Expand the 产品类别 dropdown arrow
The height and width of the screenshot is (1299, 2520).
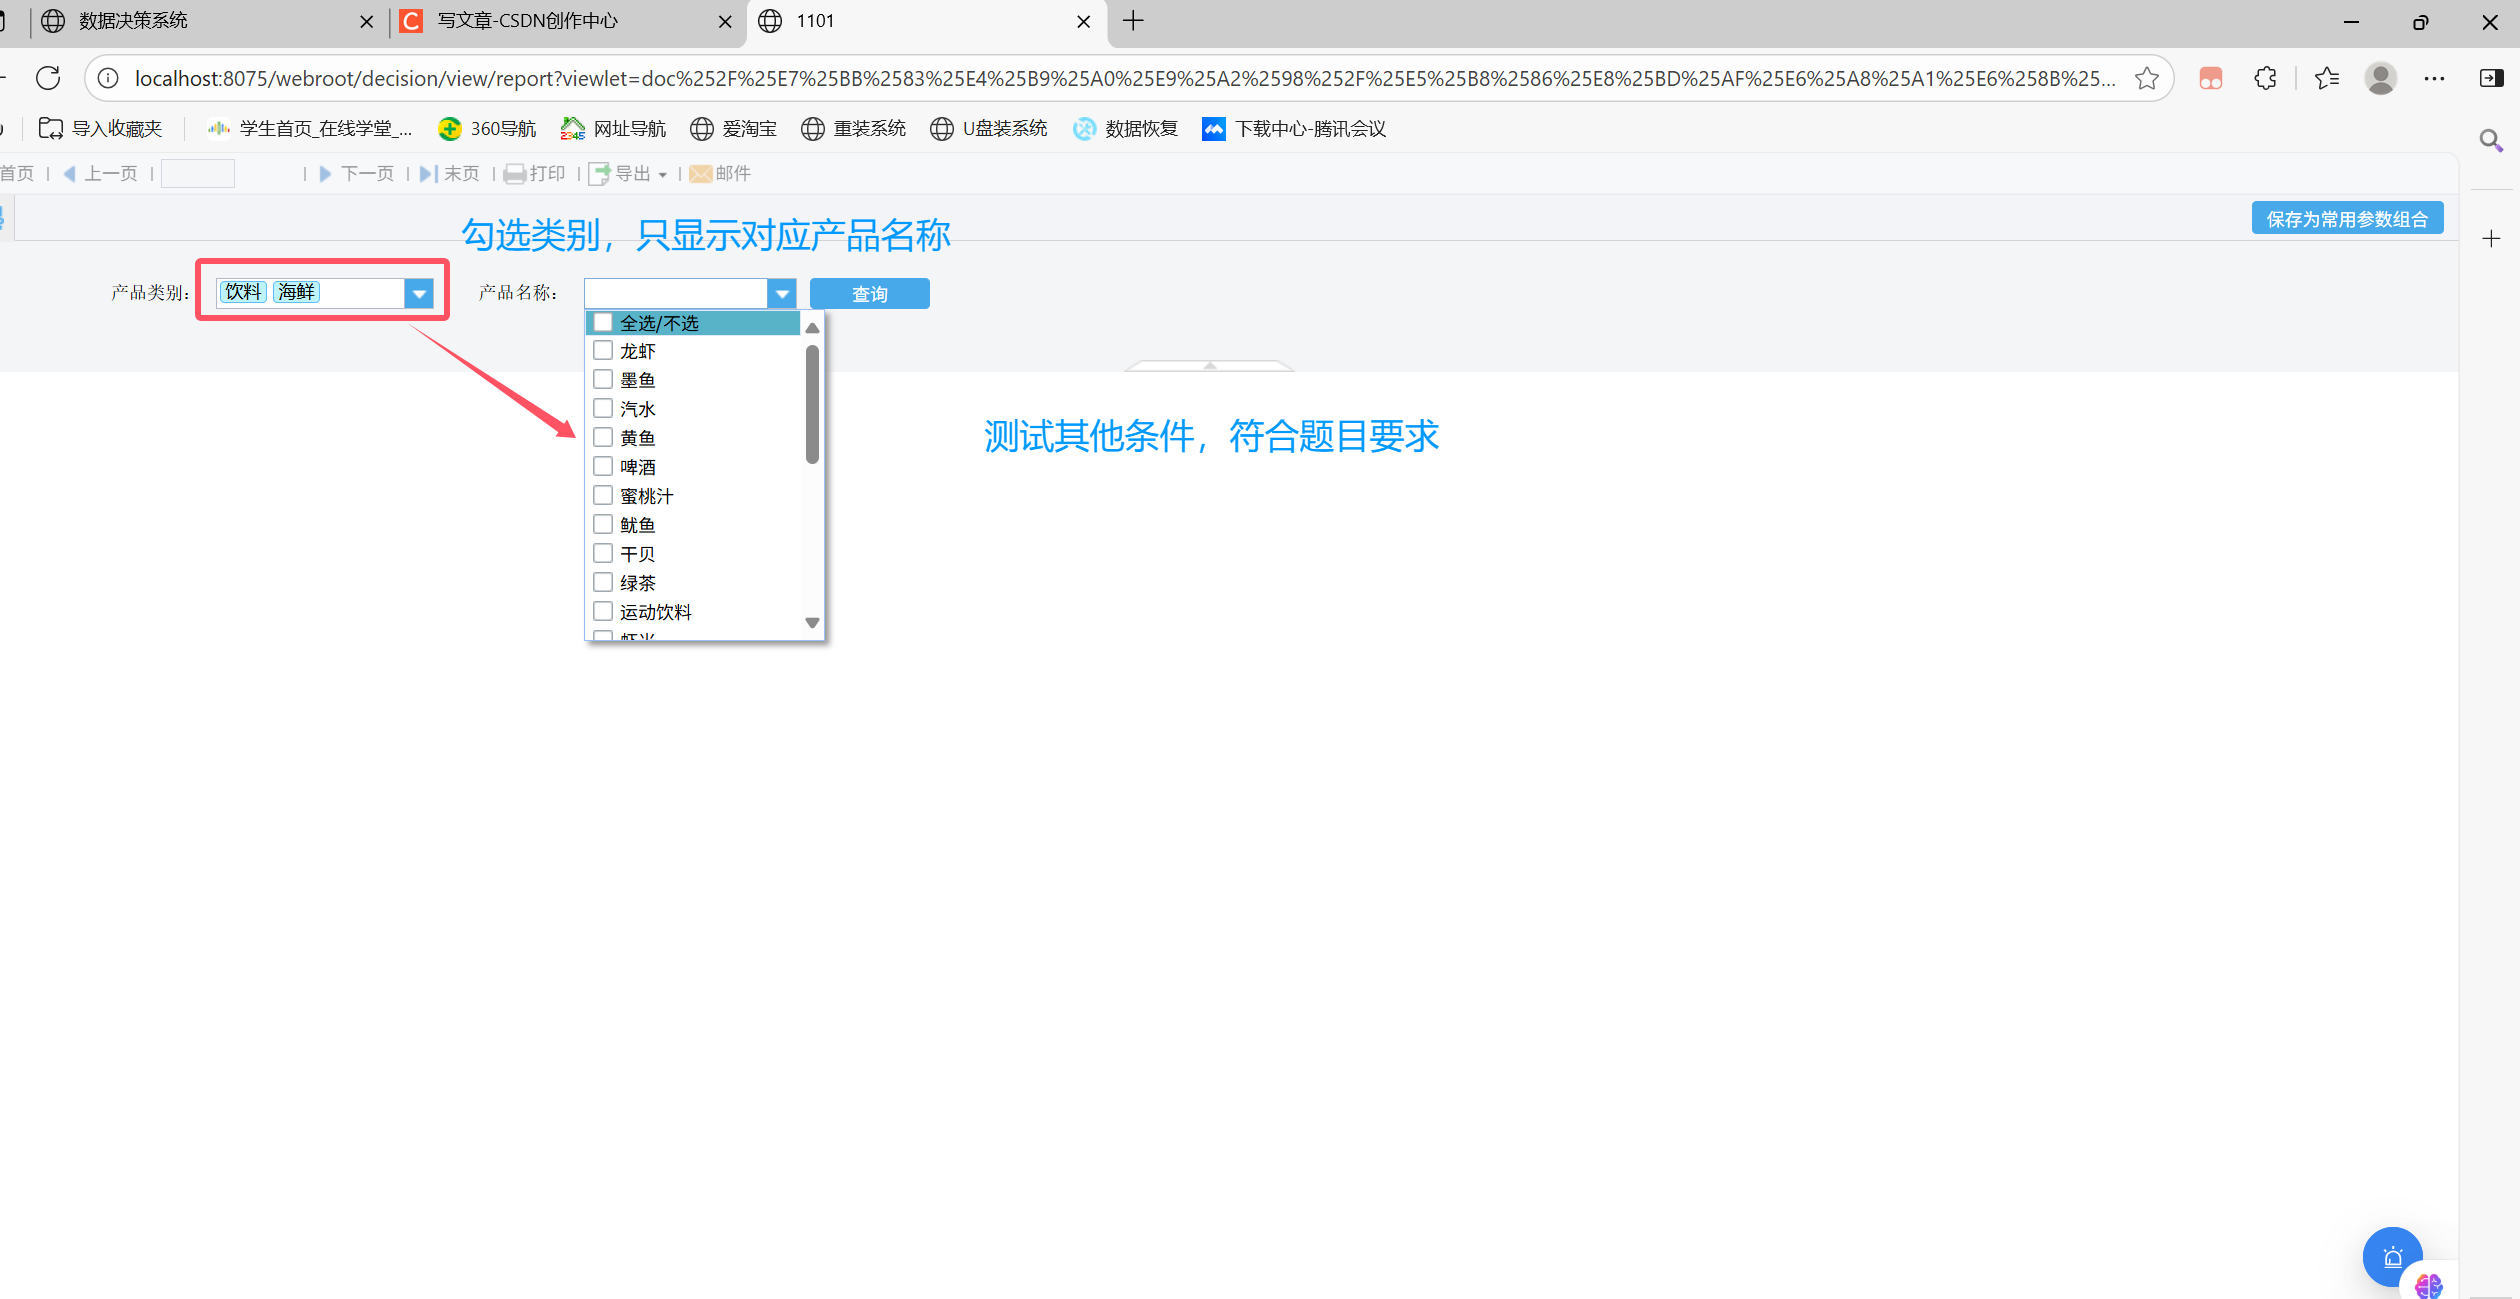[420, 293]
